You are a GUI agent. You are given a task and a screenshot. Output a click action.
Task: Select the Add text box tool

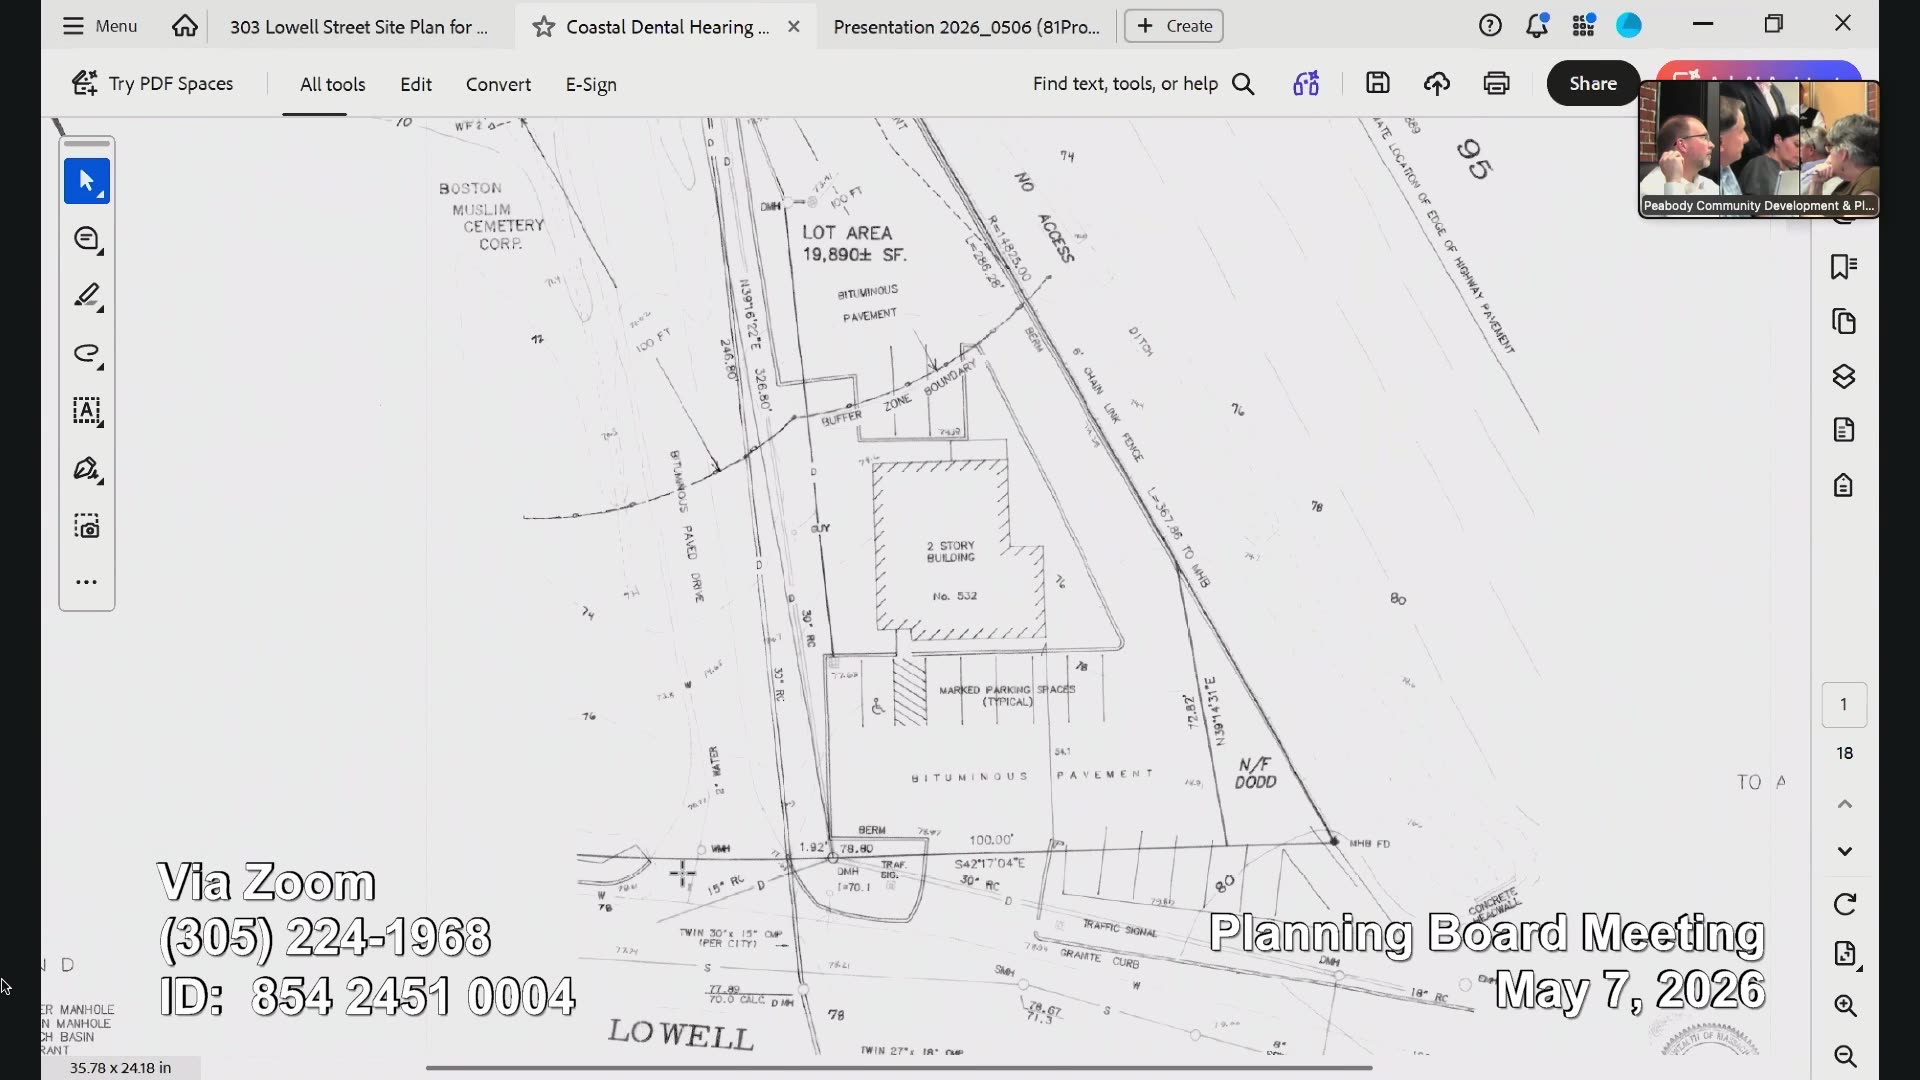(x=87, y=411)
